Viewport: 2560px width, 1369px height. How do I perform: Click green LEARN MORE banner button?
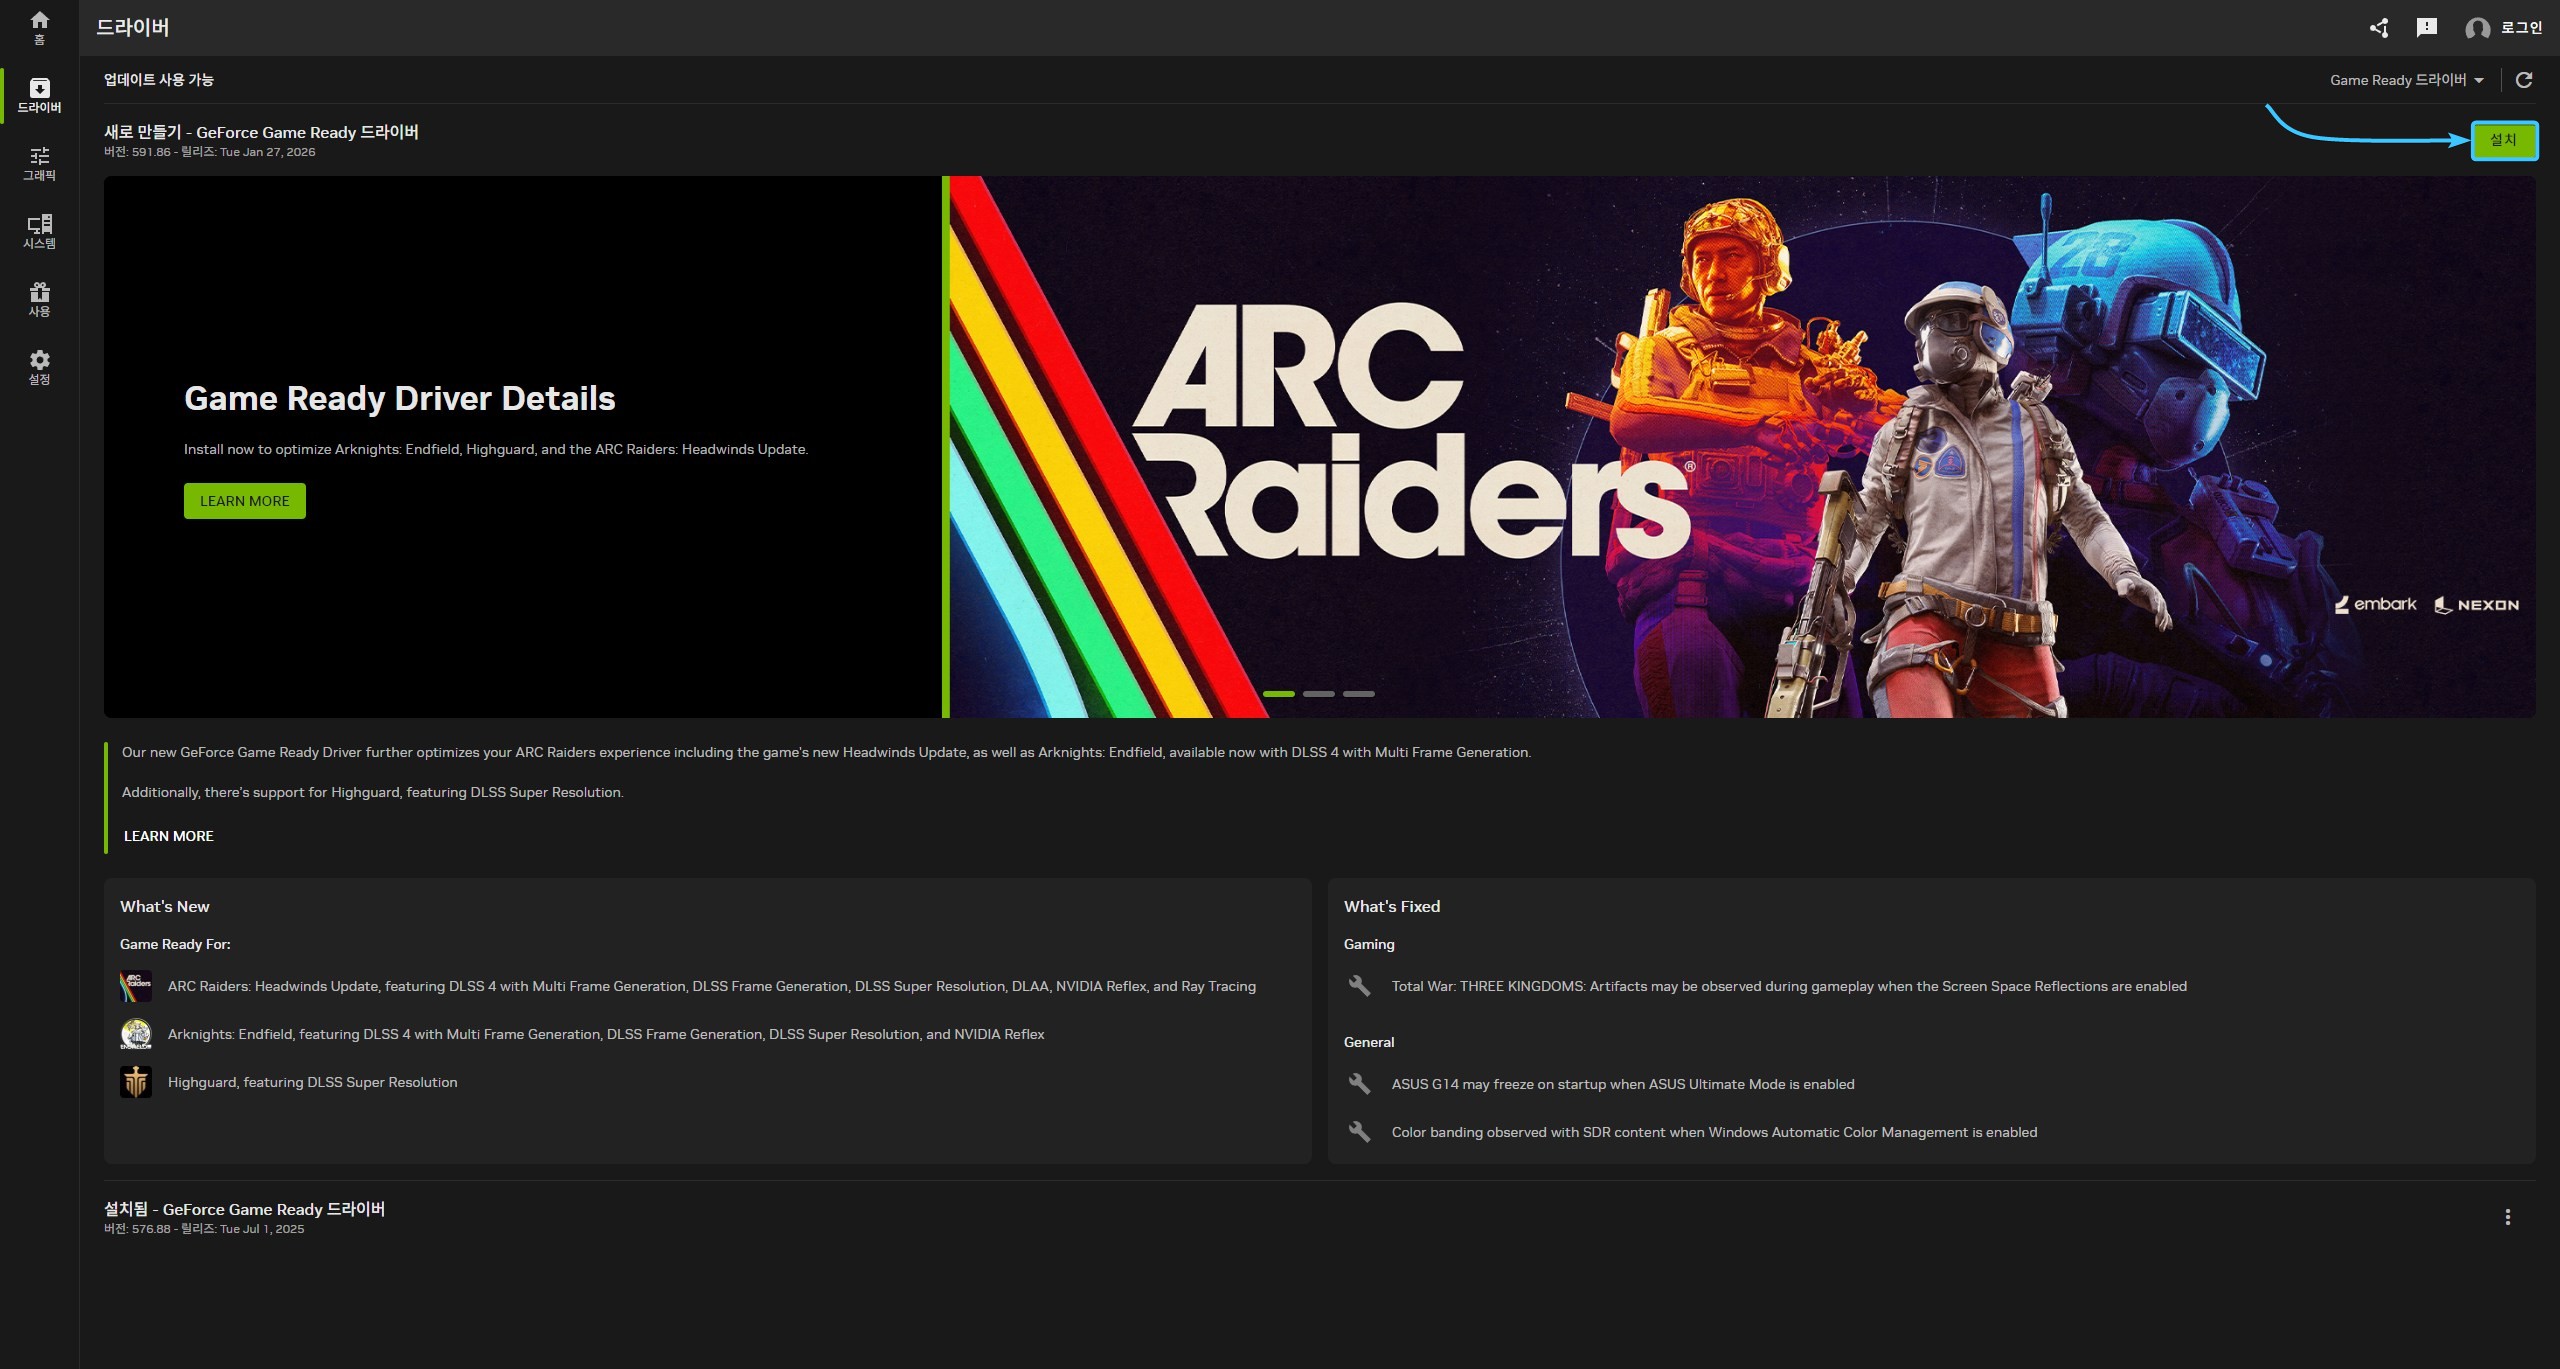[x=244, y=501]
